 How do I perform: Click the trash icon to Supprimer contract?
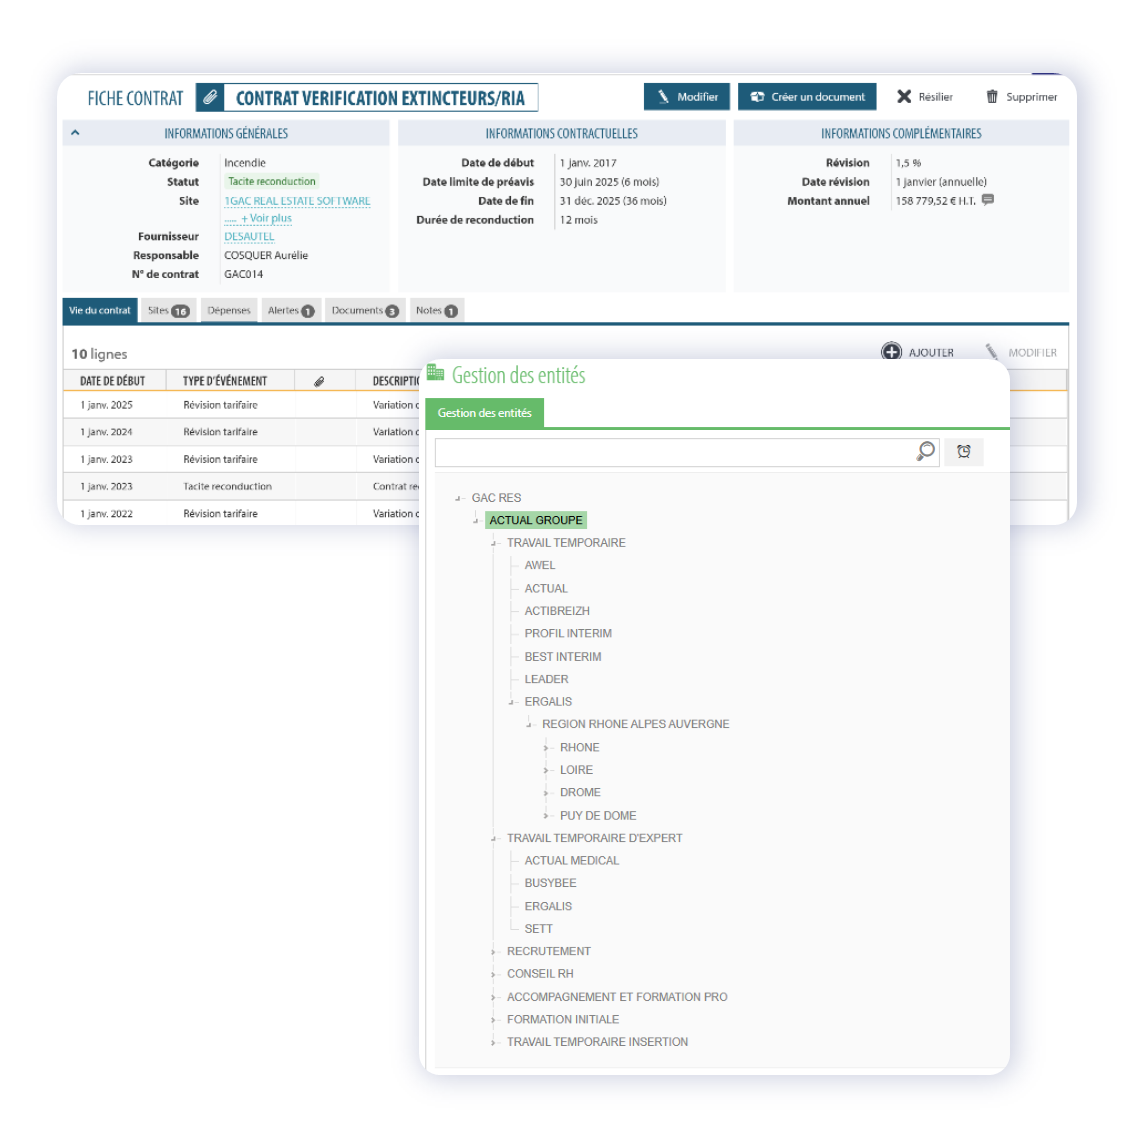point(992,97)
